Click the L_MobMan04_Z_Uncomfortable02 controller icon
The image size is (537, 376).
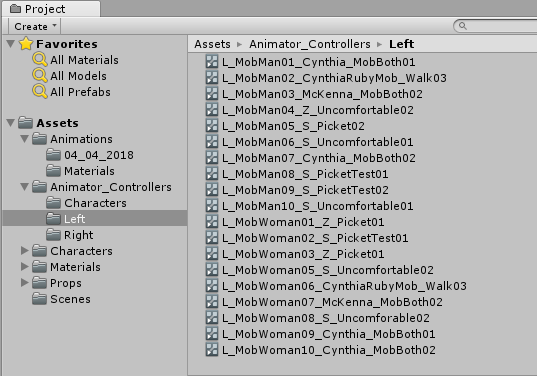coord(212,110)
